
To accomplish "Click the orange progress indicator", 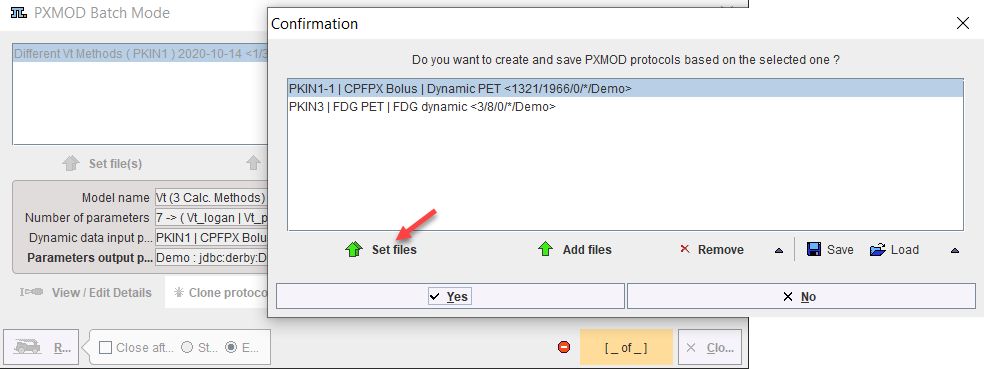I will click(626, 347).
